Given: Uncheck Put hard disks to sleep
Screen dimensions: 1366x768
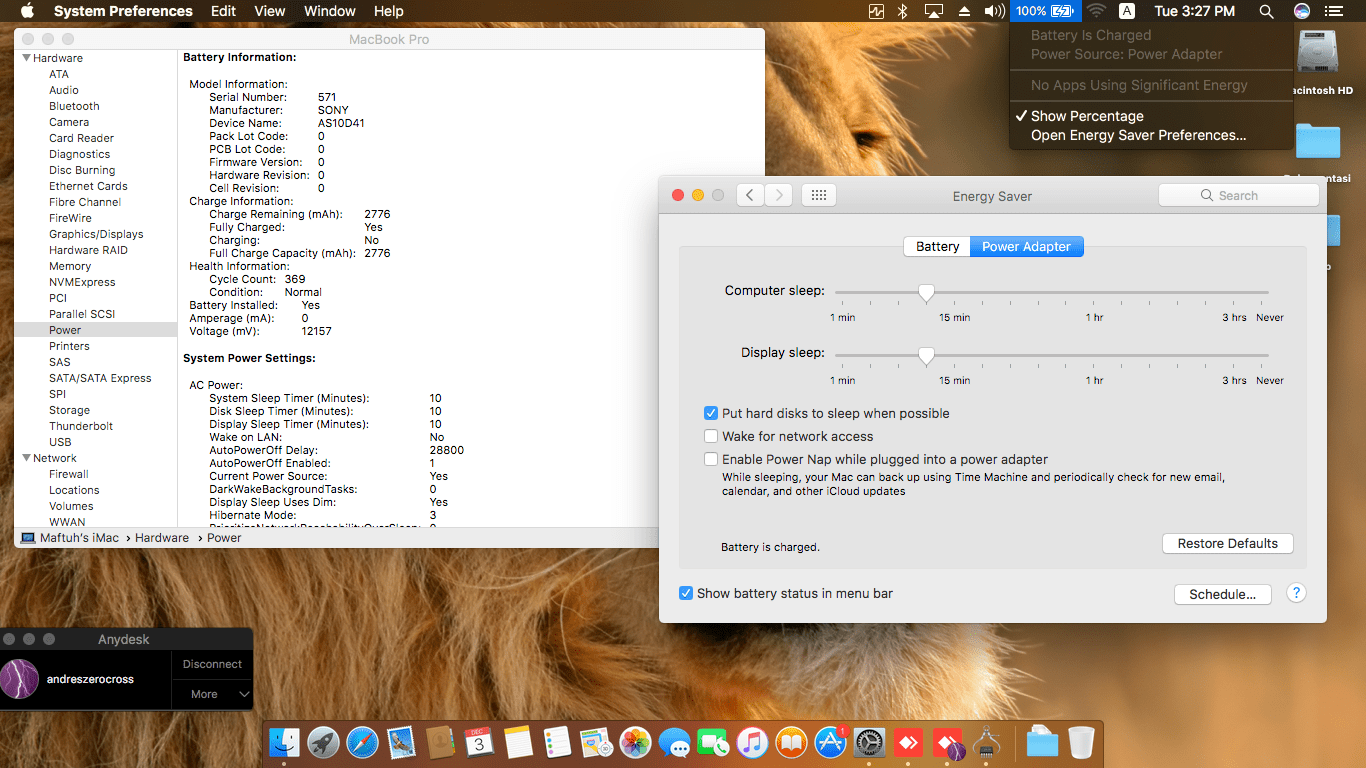Looking at the screenshot, I should point(711,413).
